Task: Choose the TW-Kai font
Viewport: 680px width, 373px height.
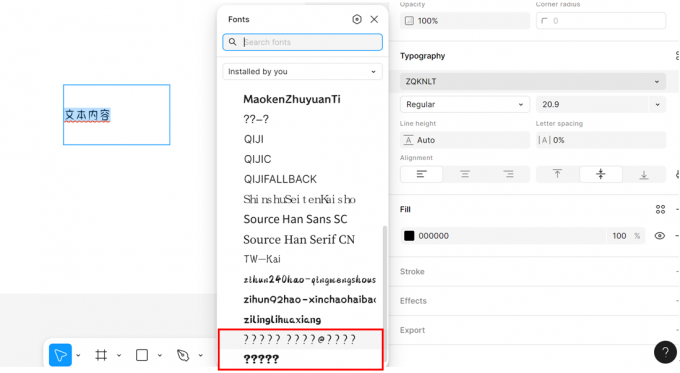Action: click(262, 259)
